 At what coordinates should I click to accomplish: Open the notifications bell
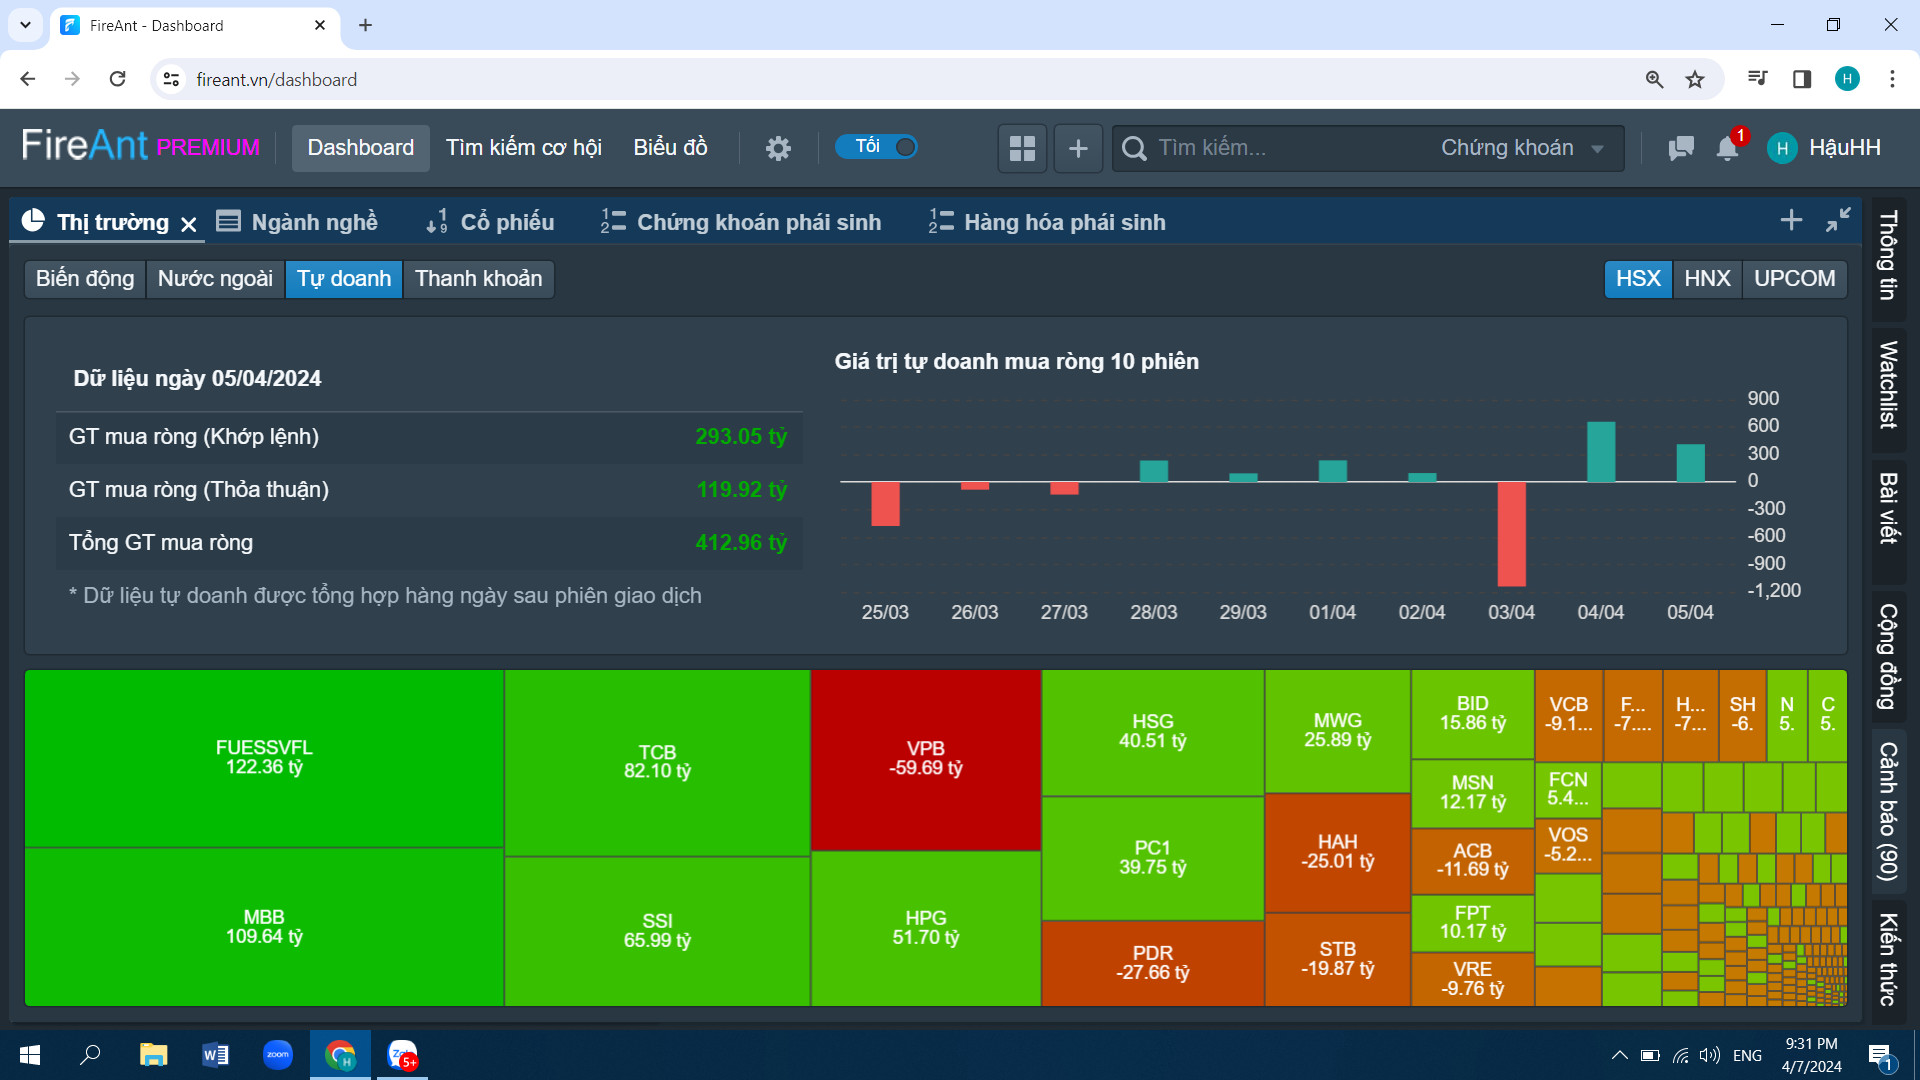1727,148
